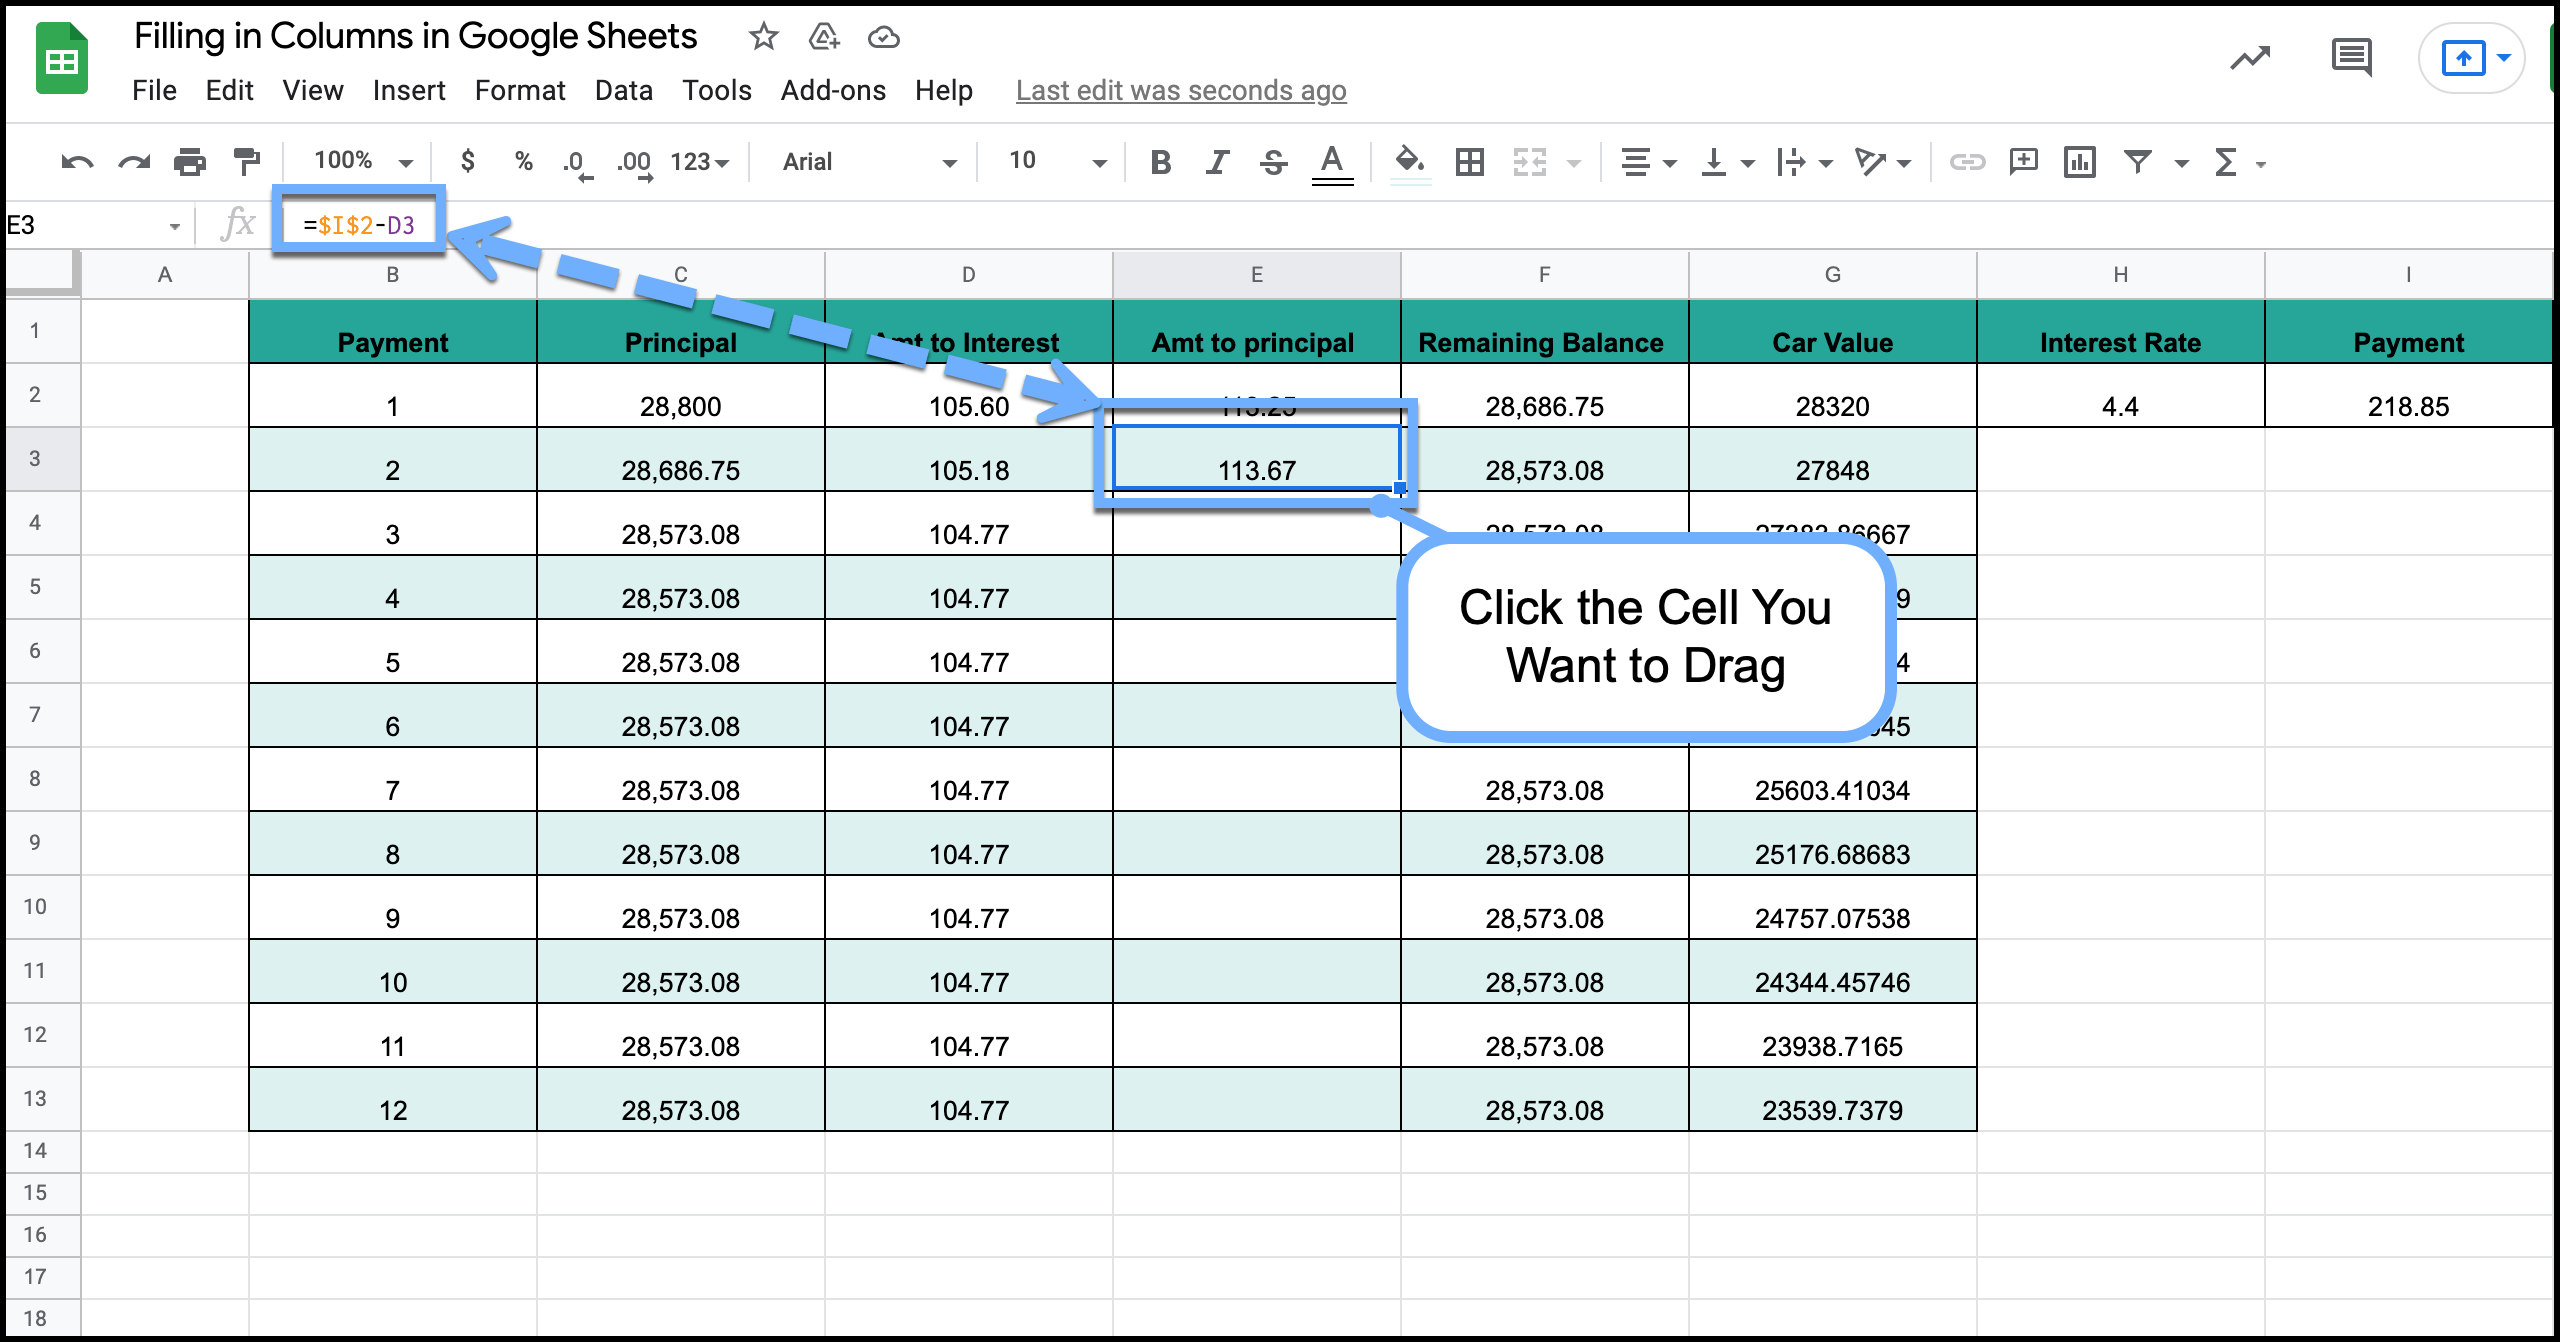Click the formula bar input field
Image resolution: width=2560 pixels, height=1342 pixels.
click(x=361, y=223)
